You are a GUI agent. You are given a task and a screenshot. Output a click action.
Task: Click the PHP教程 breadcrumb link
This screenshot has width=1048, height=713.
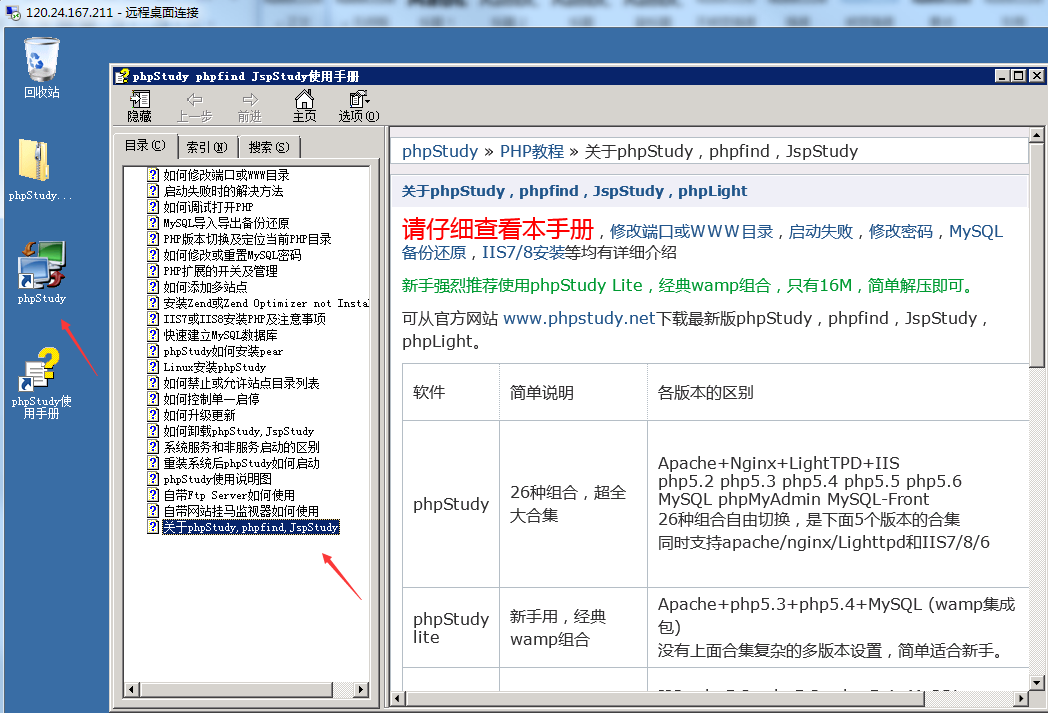coord(531,151)
